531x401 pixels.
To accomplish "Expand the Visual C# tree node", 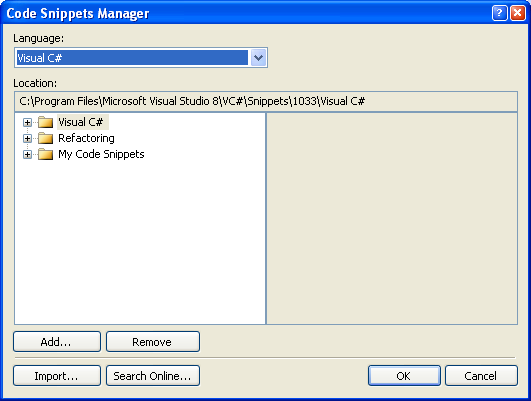I will 27,122.
